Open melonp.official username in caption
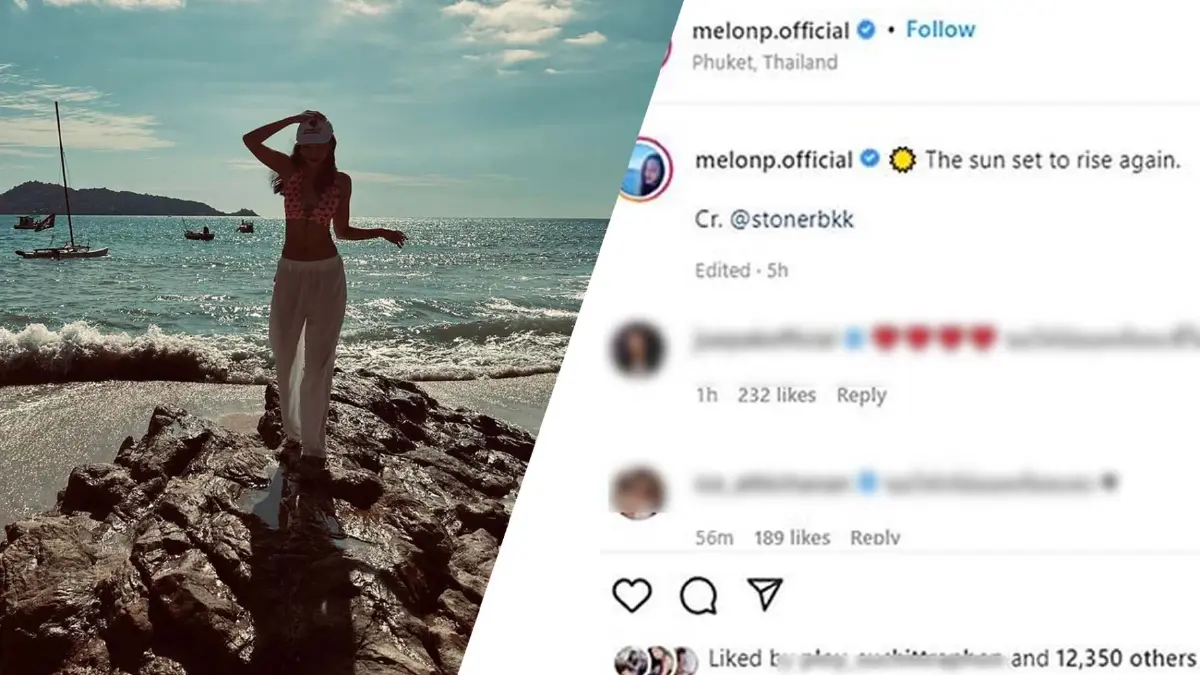 coord(773,160)
